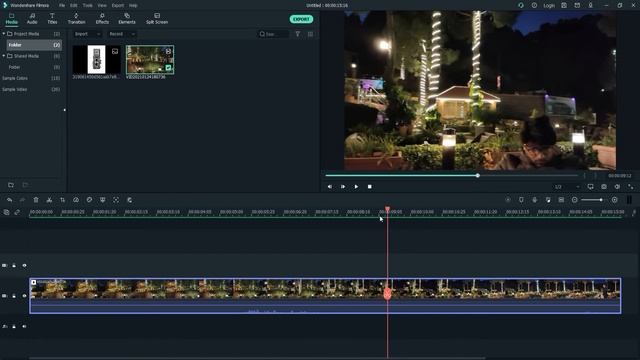Toggle the auto ripple link icon
The width and height of the screenshot is (640, 360).
(x=17, y=212)
